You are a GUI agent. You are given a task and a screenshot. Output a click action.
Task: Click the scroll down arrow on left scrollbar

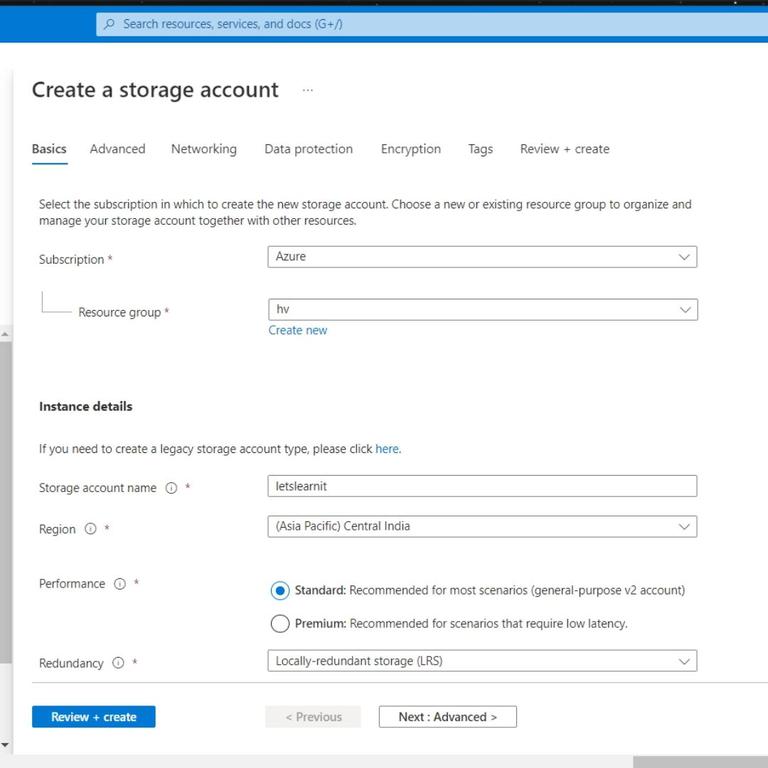pyautogui.click(x=5, y=744)
